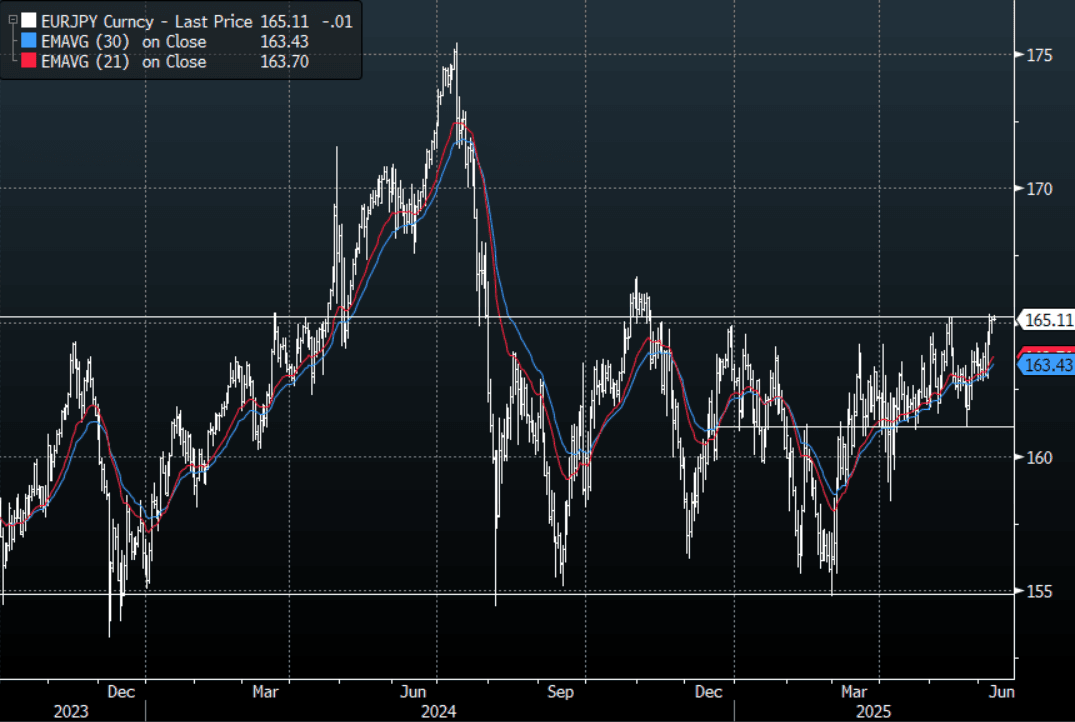Click the white 165.11 last price tag
This screenshot has height=722, width=1075.
point(1048,320)
